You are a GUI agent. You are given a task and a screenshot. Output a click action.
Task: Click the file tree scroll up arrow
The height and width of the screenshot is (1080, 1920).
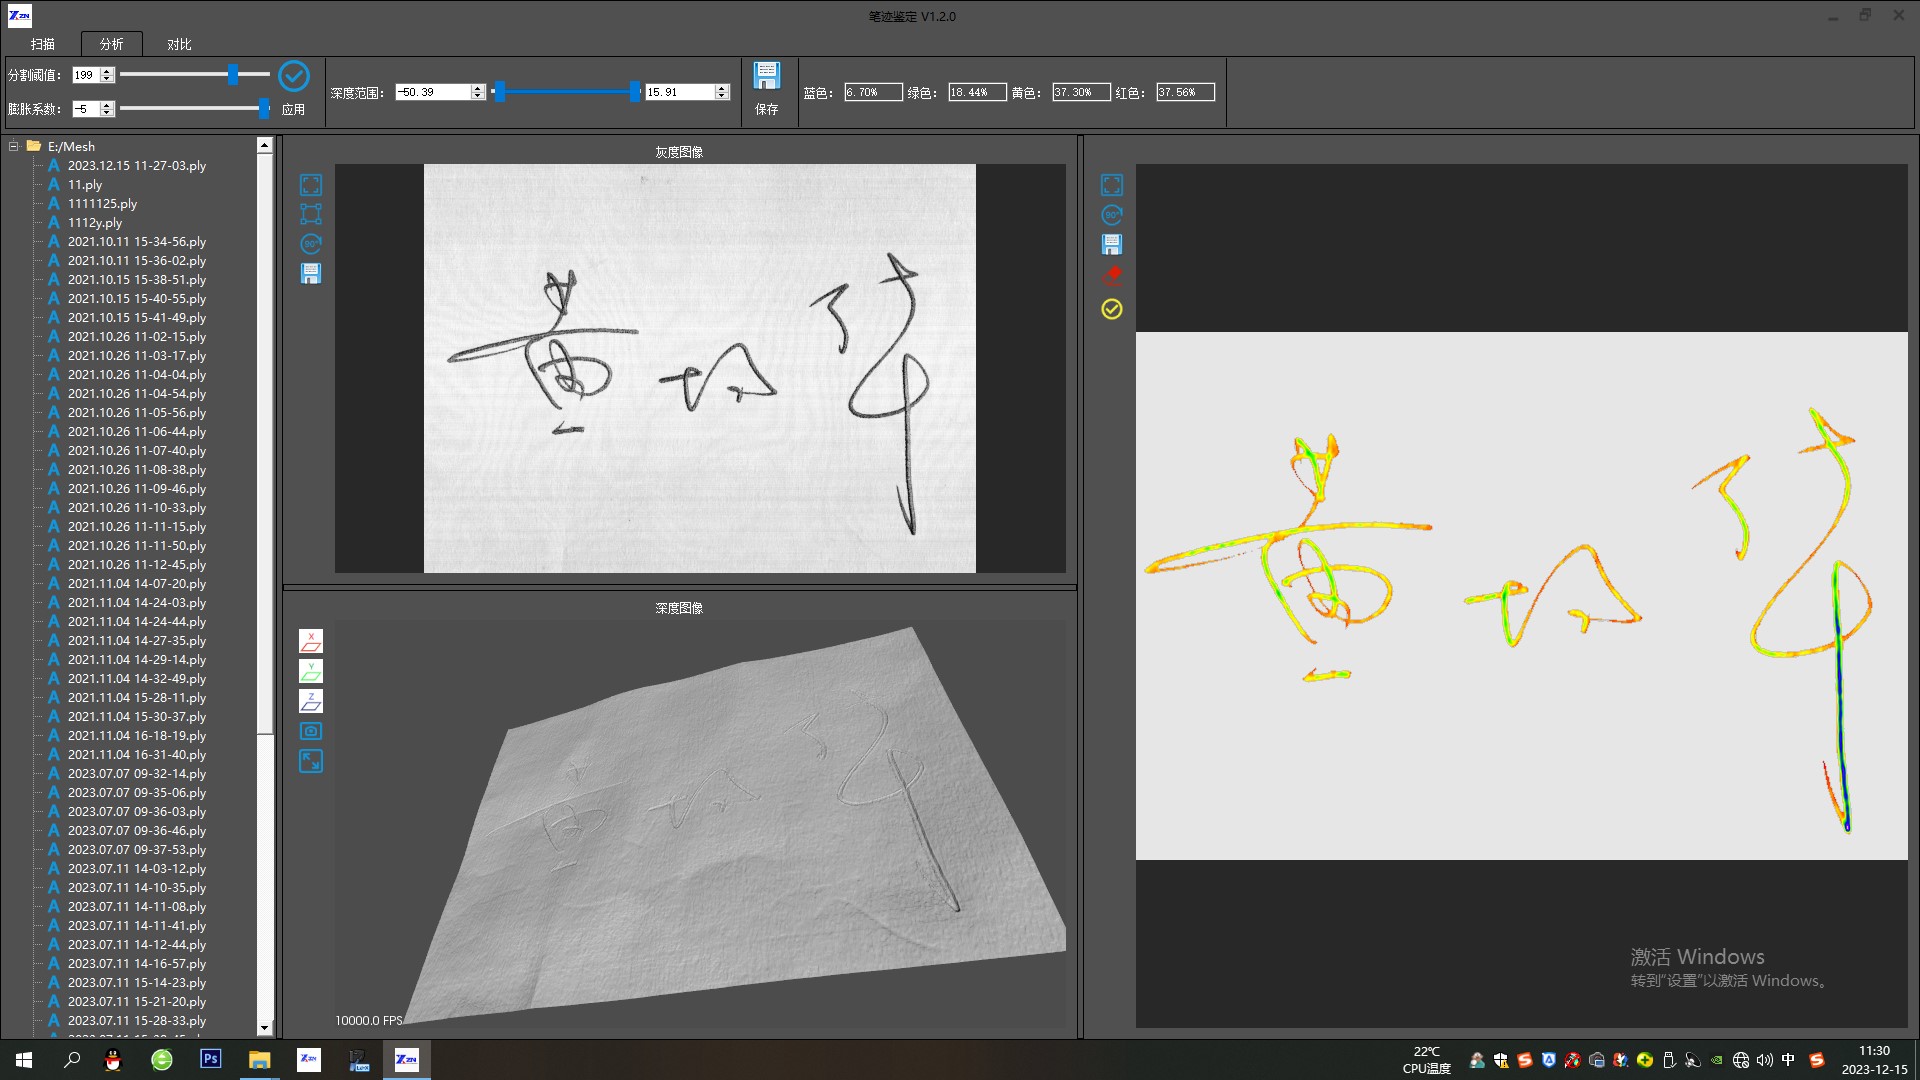click(x=265, y=146)
